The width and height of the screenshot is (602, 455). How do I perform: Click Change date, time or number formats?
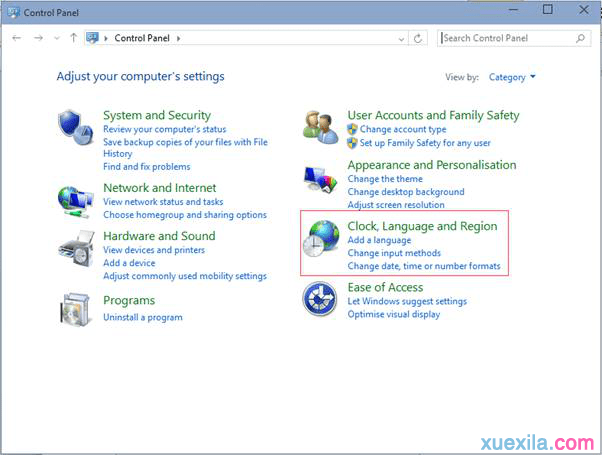coord(424,266)
